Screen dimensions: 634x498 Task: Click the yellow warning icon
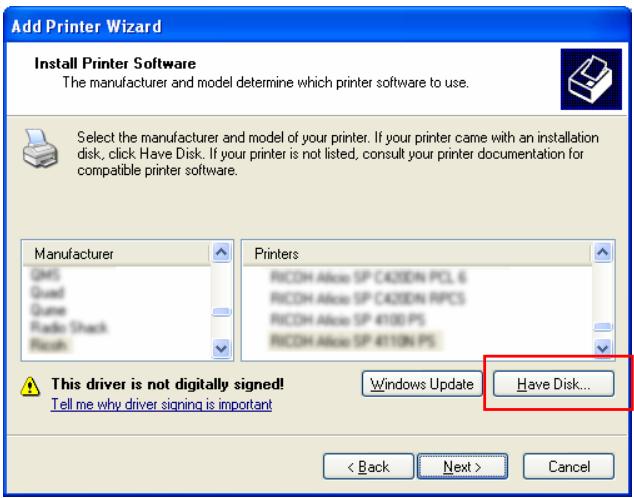click(x=30, y=386)
